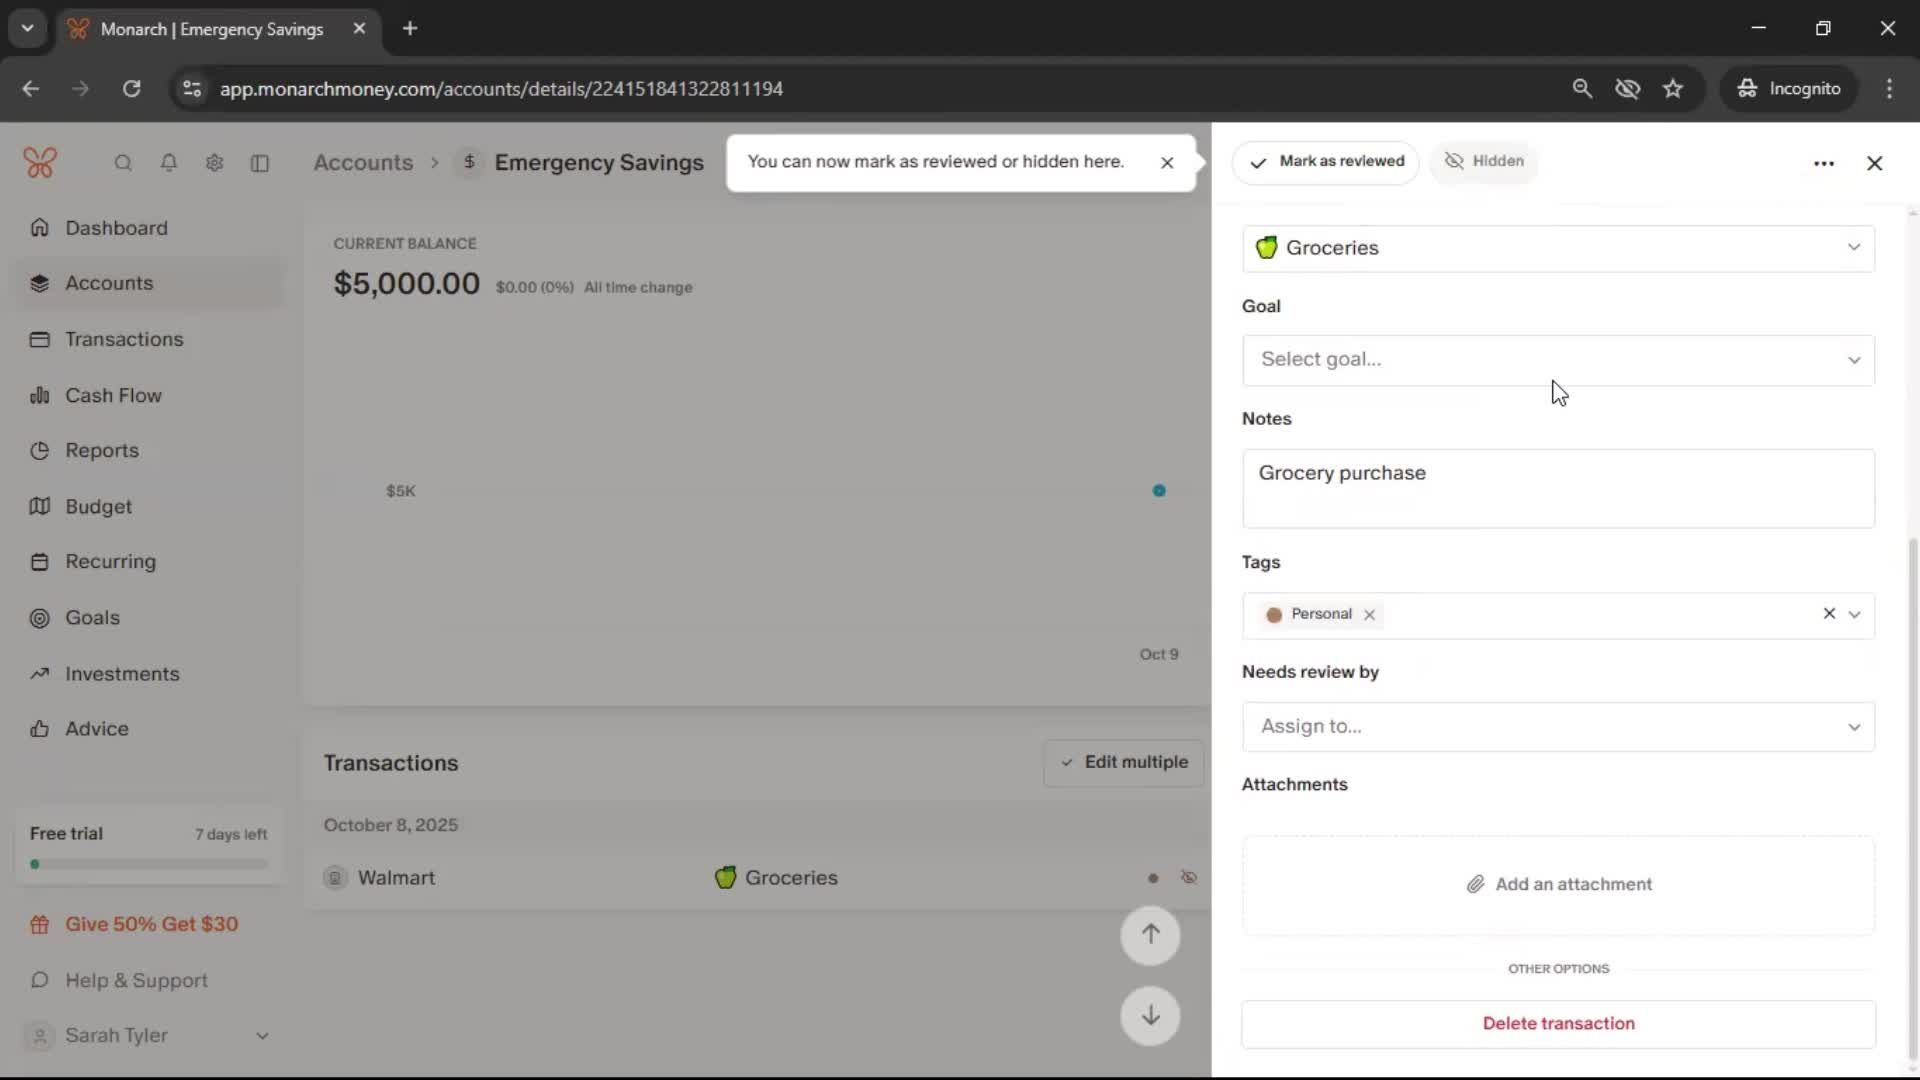Remove the Personal tag chip
This screenshot has width=1920, height=1080.
pos(1370,615)
